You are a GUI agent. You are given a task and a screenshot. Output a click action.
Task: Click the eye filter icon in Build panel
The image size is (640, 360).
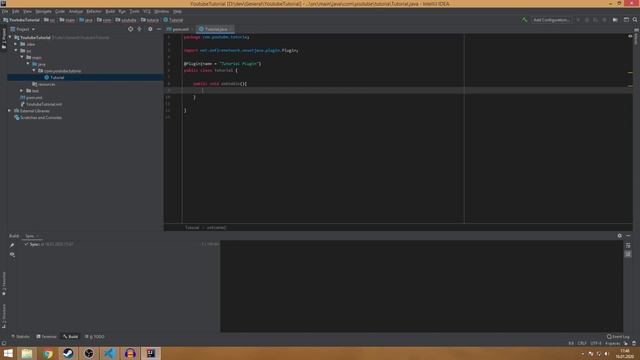pyautogui.click(x=12, y=254)
